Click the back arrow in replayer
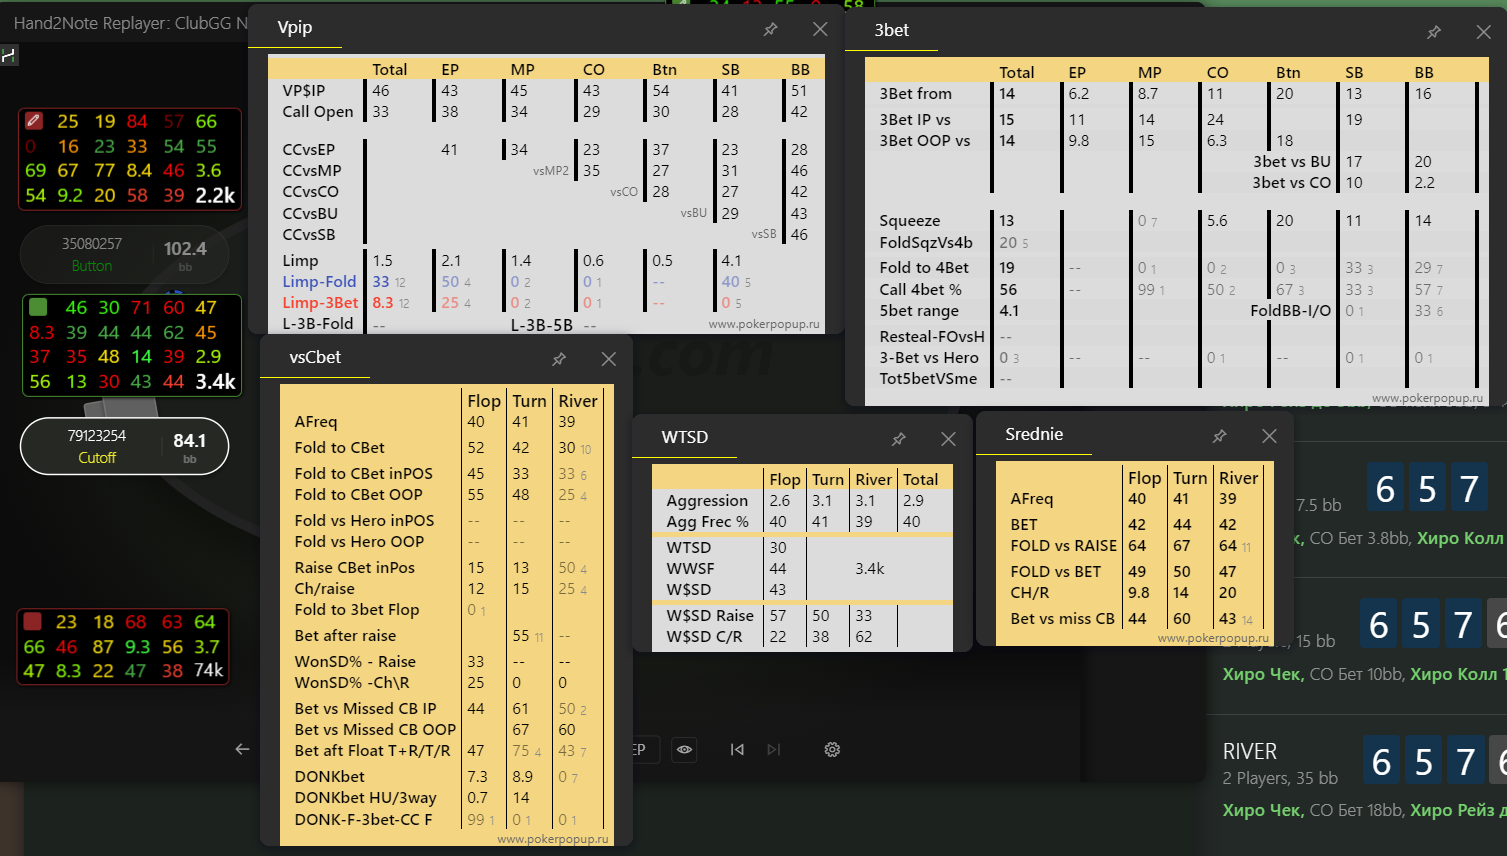The width and height of the screenshot is (1507, 856). (242, 749)
